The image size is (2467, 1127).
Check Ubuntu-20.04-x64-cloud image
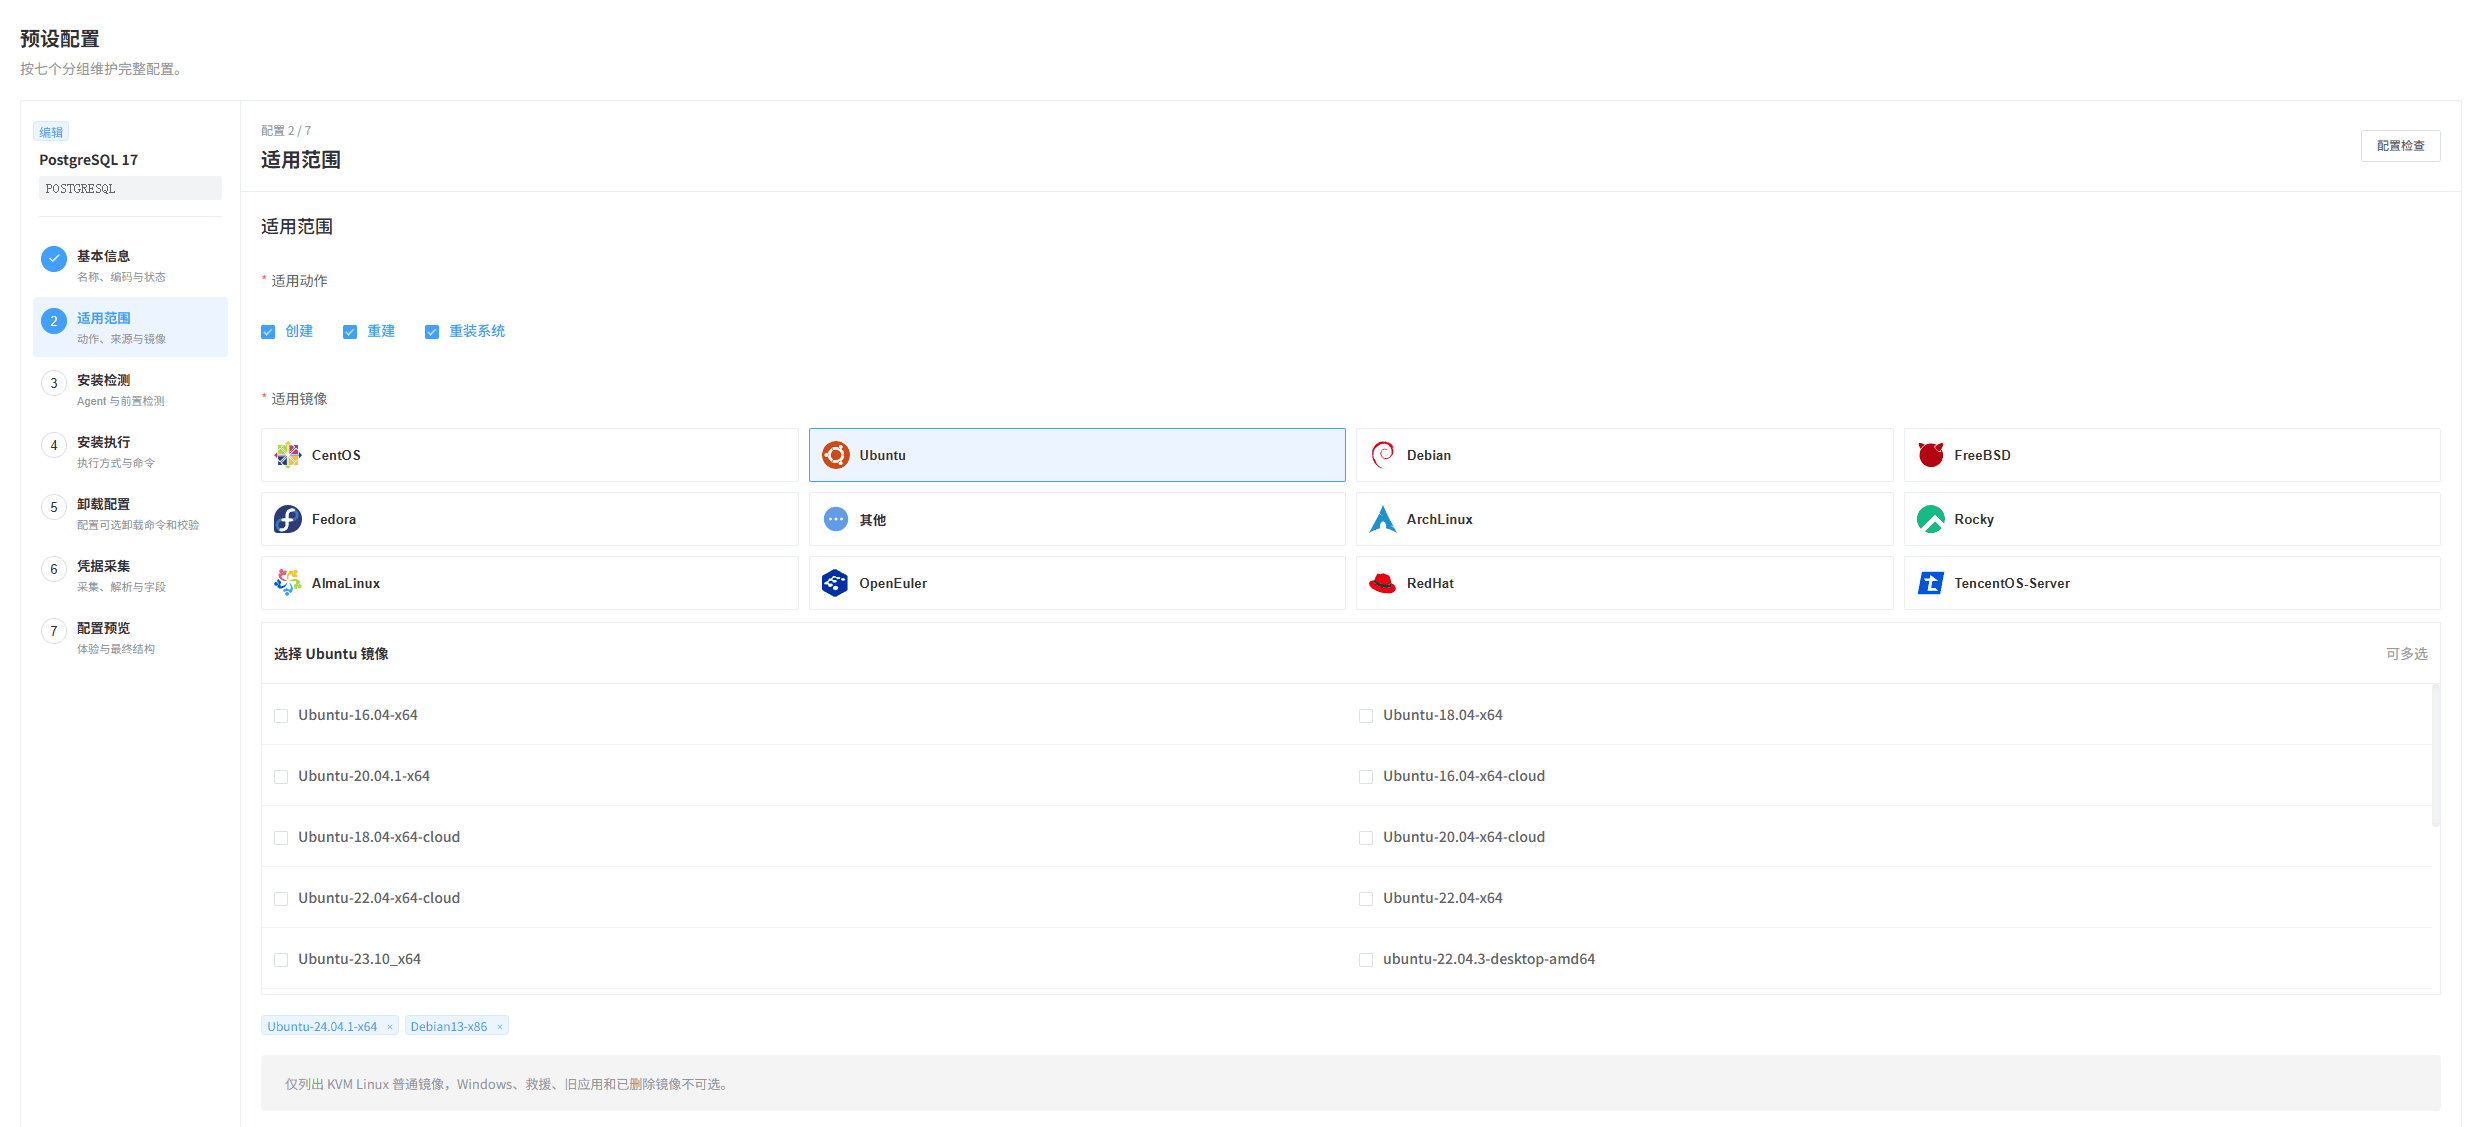coord(1366,838)
